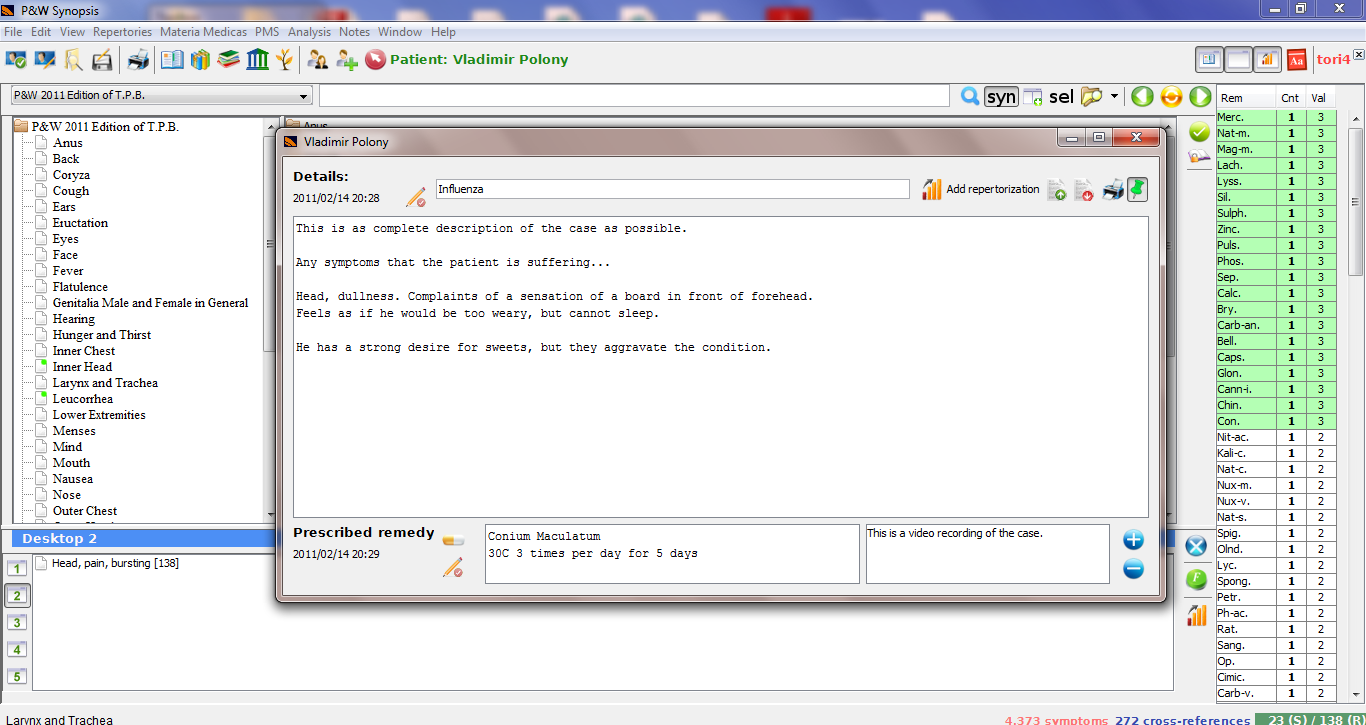Click the add patient icon with plus
The width and height of the screenshot is (1366, 725).
tap(346, 60)
